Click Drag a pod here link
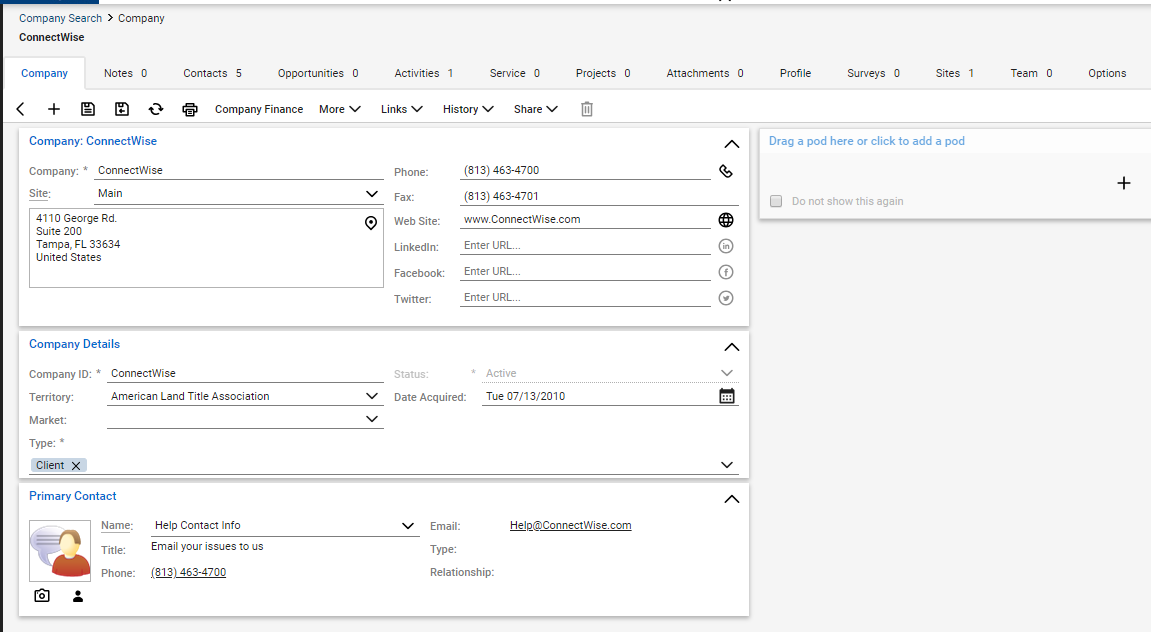The image size is (1151, 632). point(867,141)
